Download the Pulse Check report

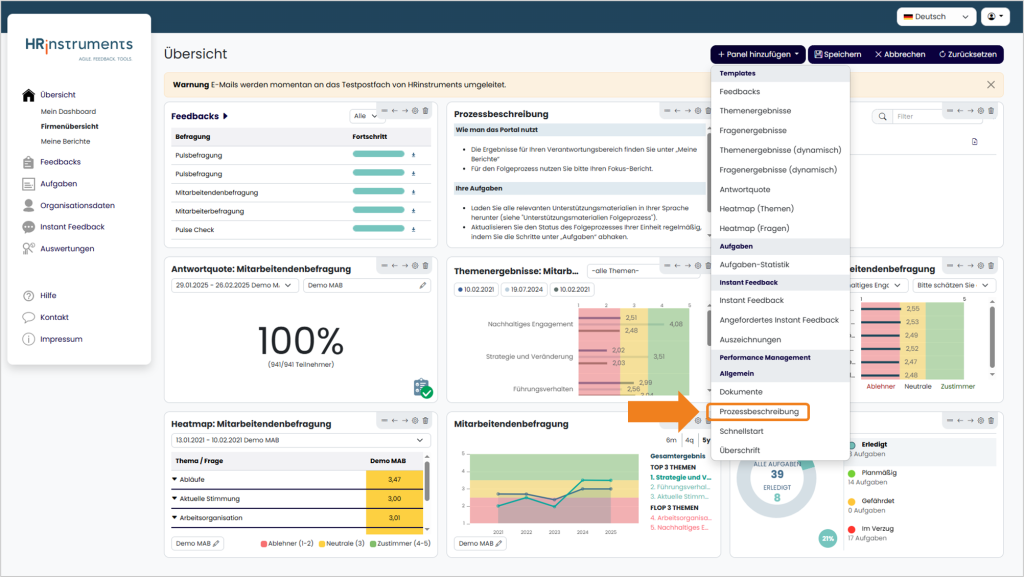(413, 230)
